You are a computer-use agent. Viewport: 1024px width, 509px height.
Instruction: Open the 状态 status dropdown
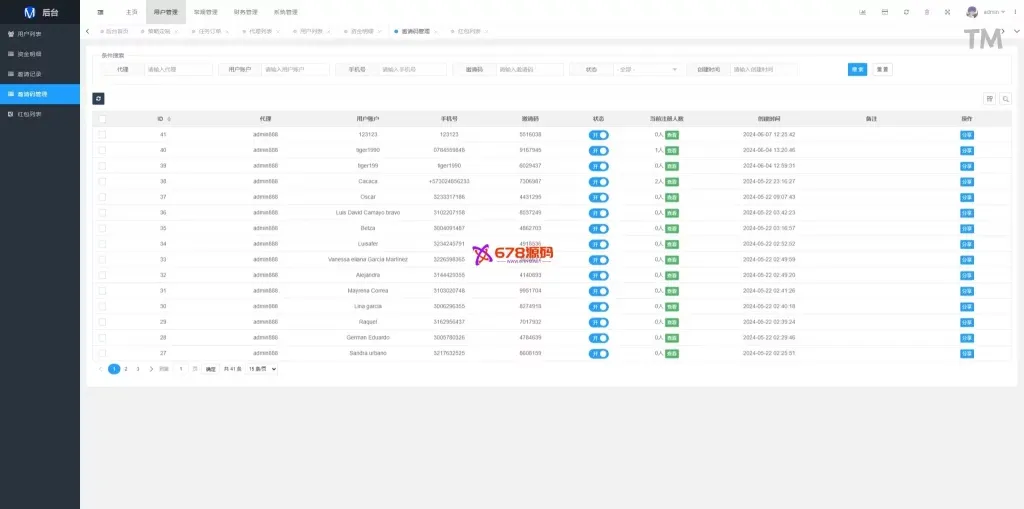tap(647, 70)
